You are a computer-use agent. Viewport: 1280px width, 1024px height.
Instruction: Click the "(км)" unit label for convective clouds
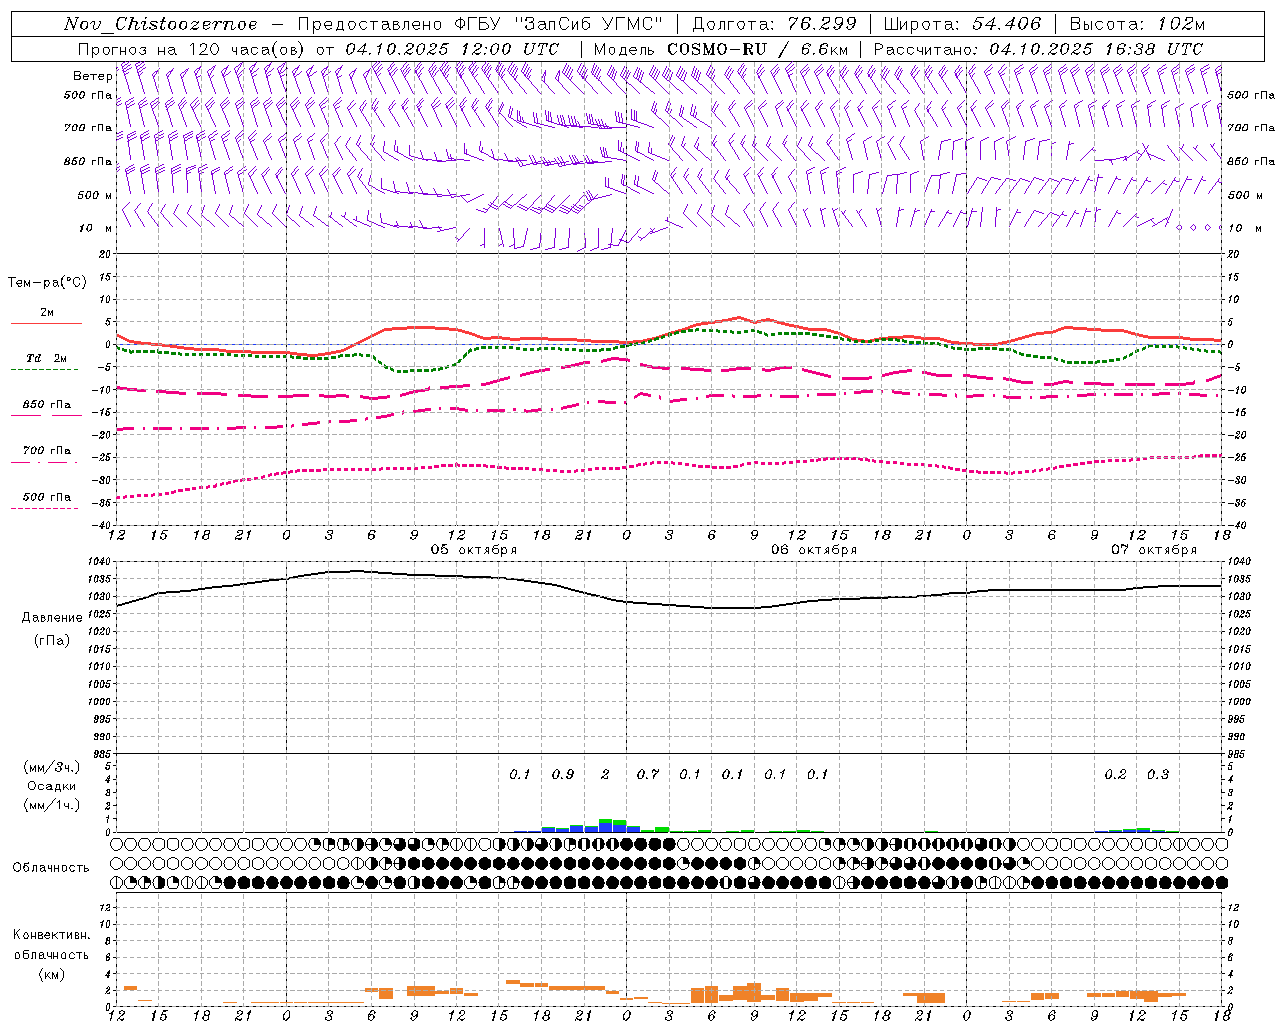pos(51,973)
